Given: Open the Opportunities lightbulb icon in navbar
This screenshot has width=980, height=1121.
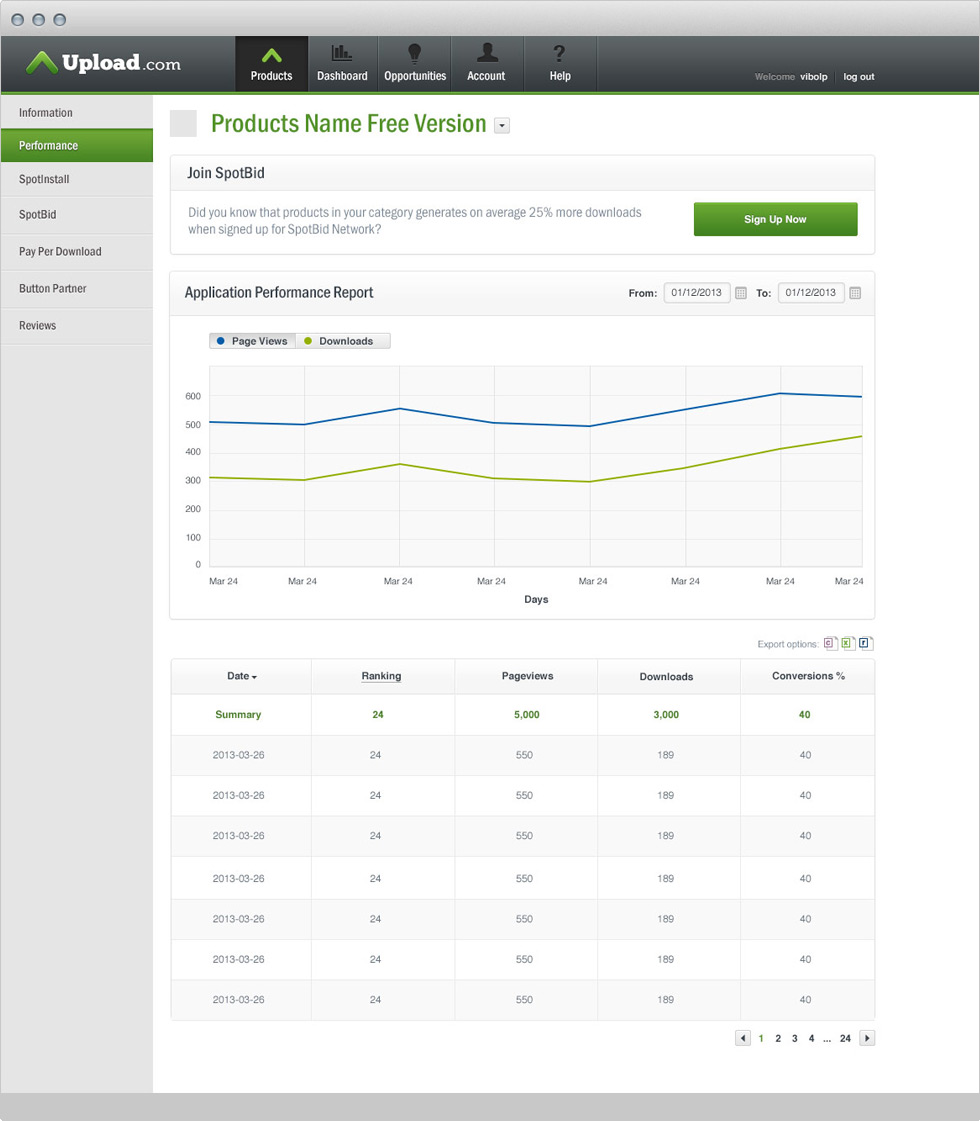Looking at the screenshot, I should pyautogui.click(x=415, y=54).
